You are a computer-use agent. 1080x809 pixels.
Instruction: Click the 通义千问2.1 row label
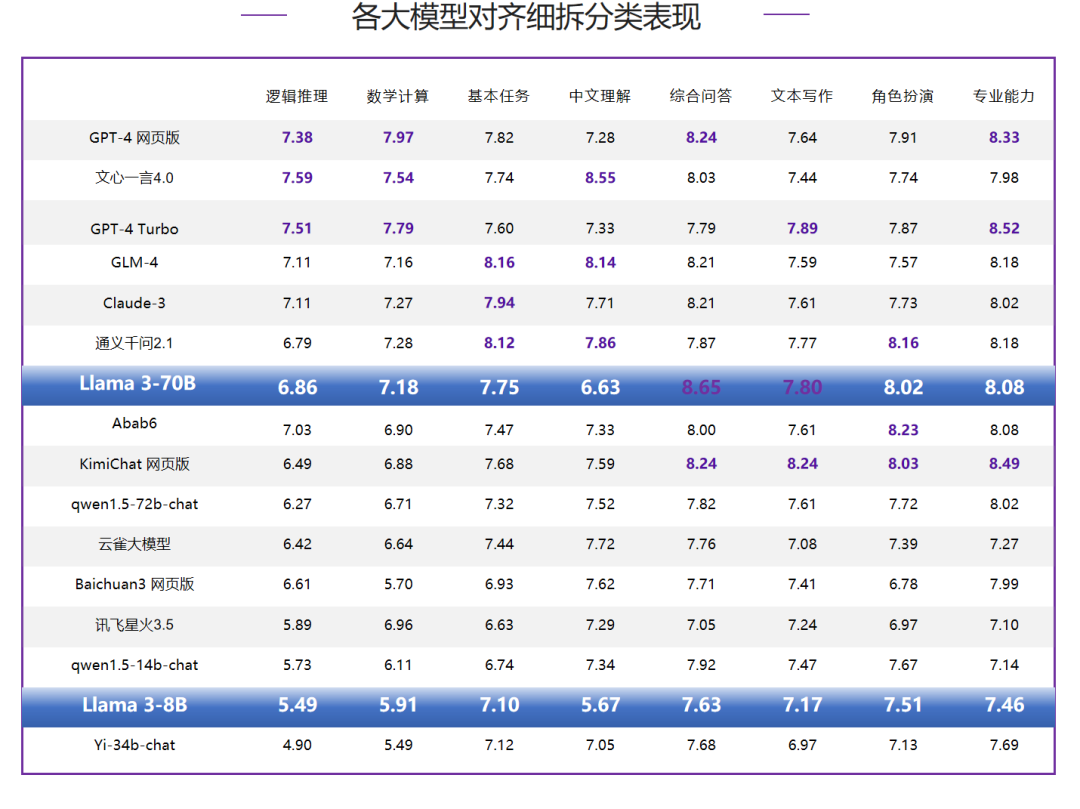pos(134,343)
